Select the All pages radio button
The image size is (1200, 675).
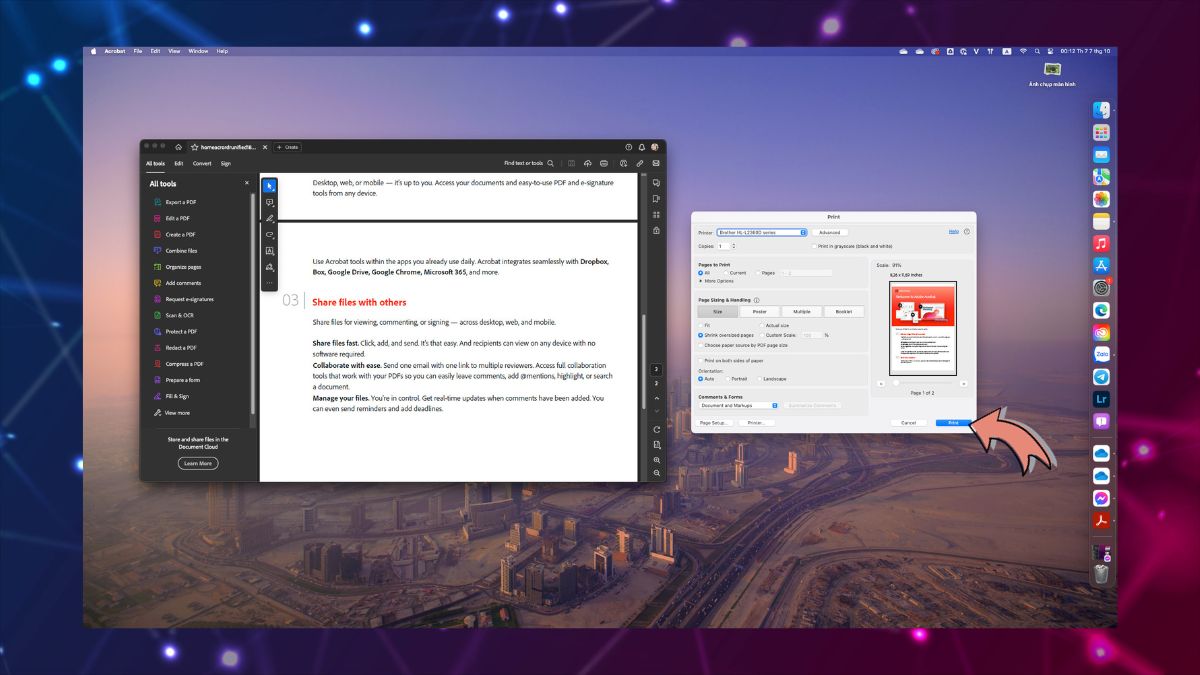701,272
